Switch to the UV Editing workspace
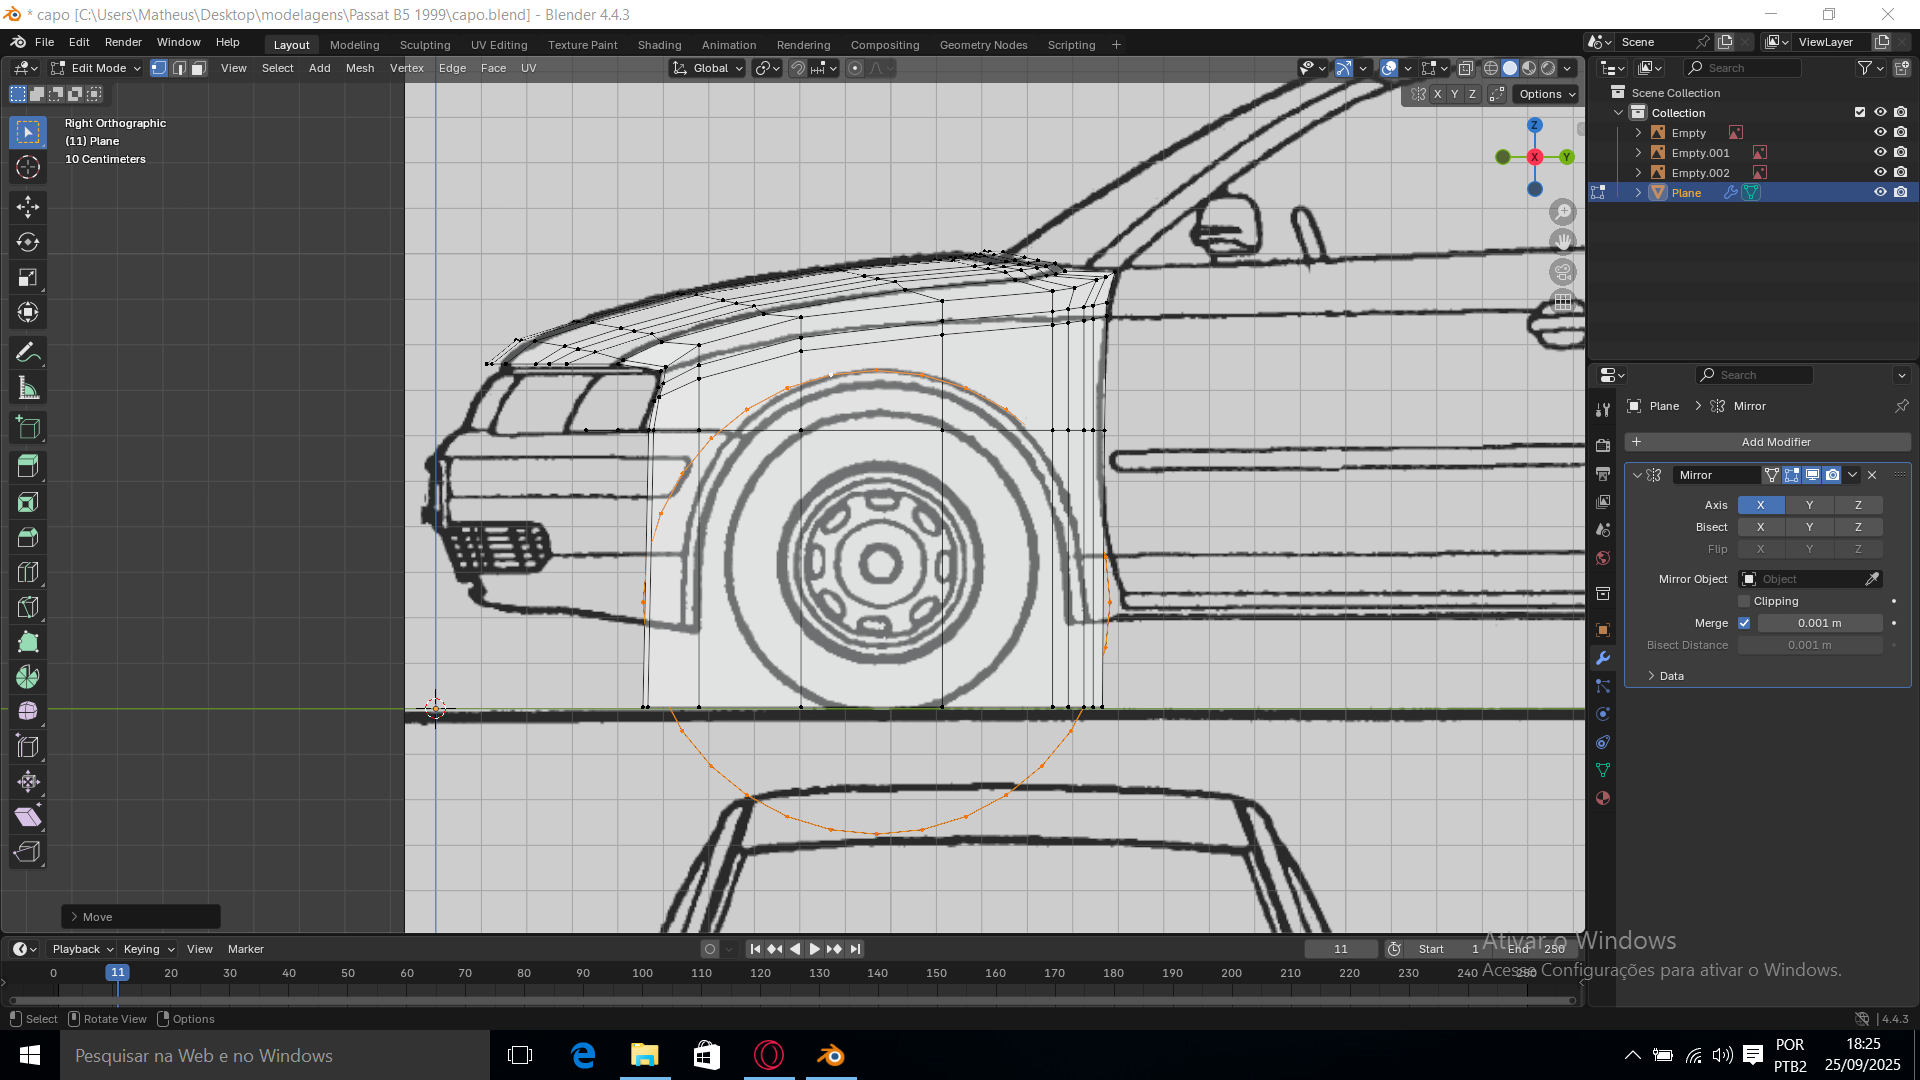This screenshot has width=1920, height=1080. tap(499, 45)
